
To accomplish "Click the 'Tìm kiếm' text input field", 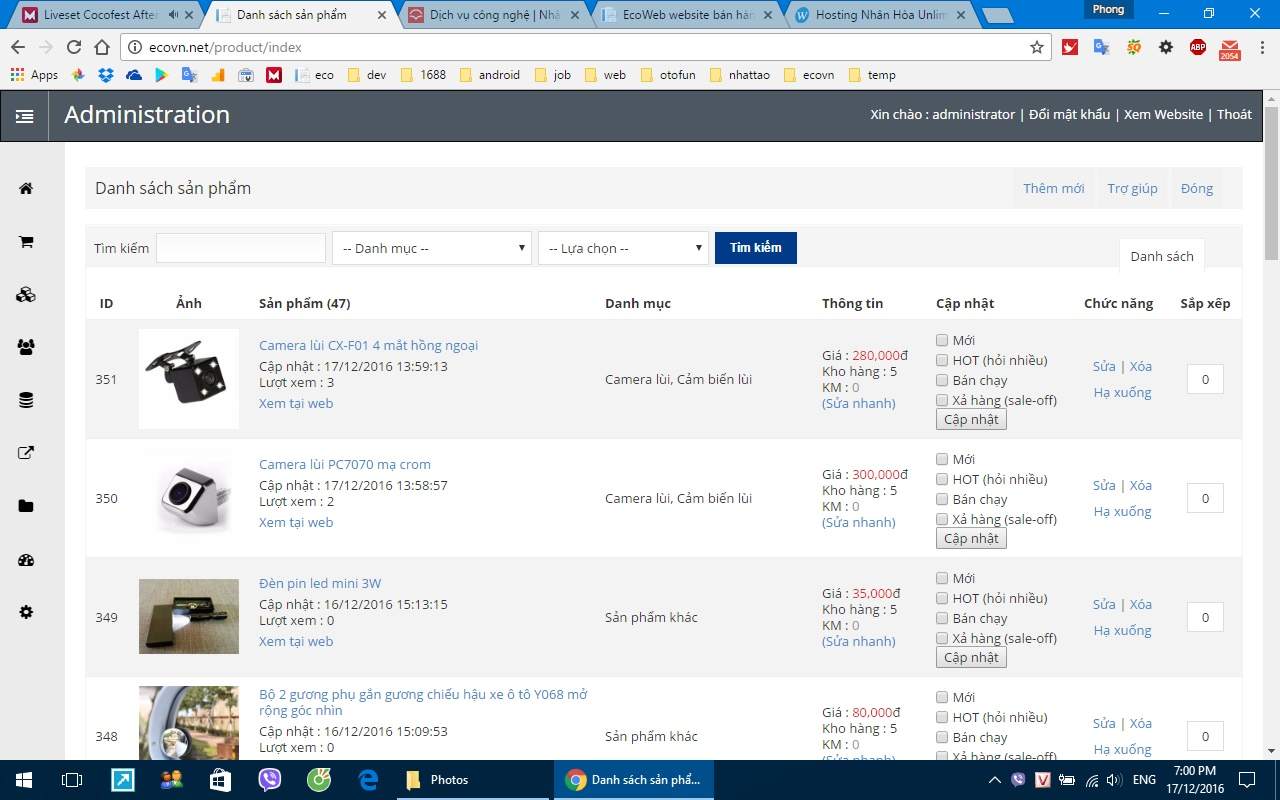I will (x=241, y=248).
